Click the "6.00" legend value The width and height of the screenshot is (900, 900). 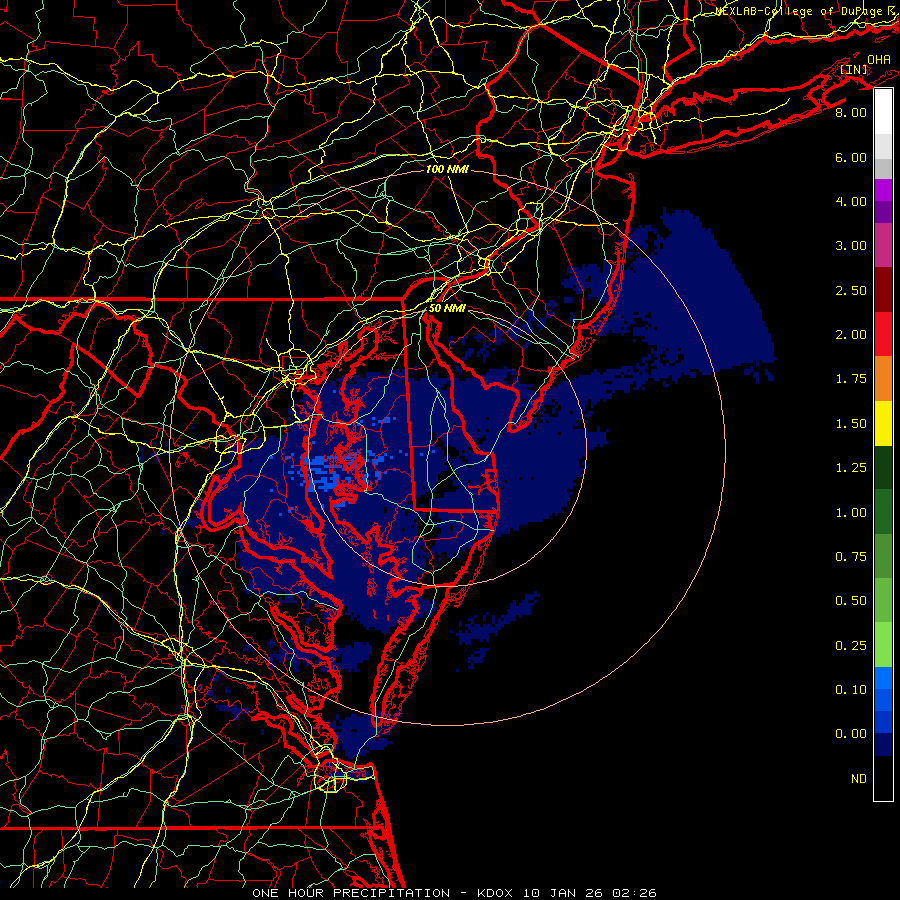click(x=851, y=157)
